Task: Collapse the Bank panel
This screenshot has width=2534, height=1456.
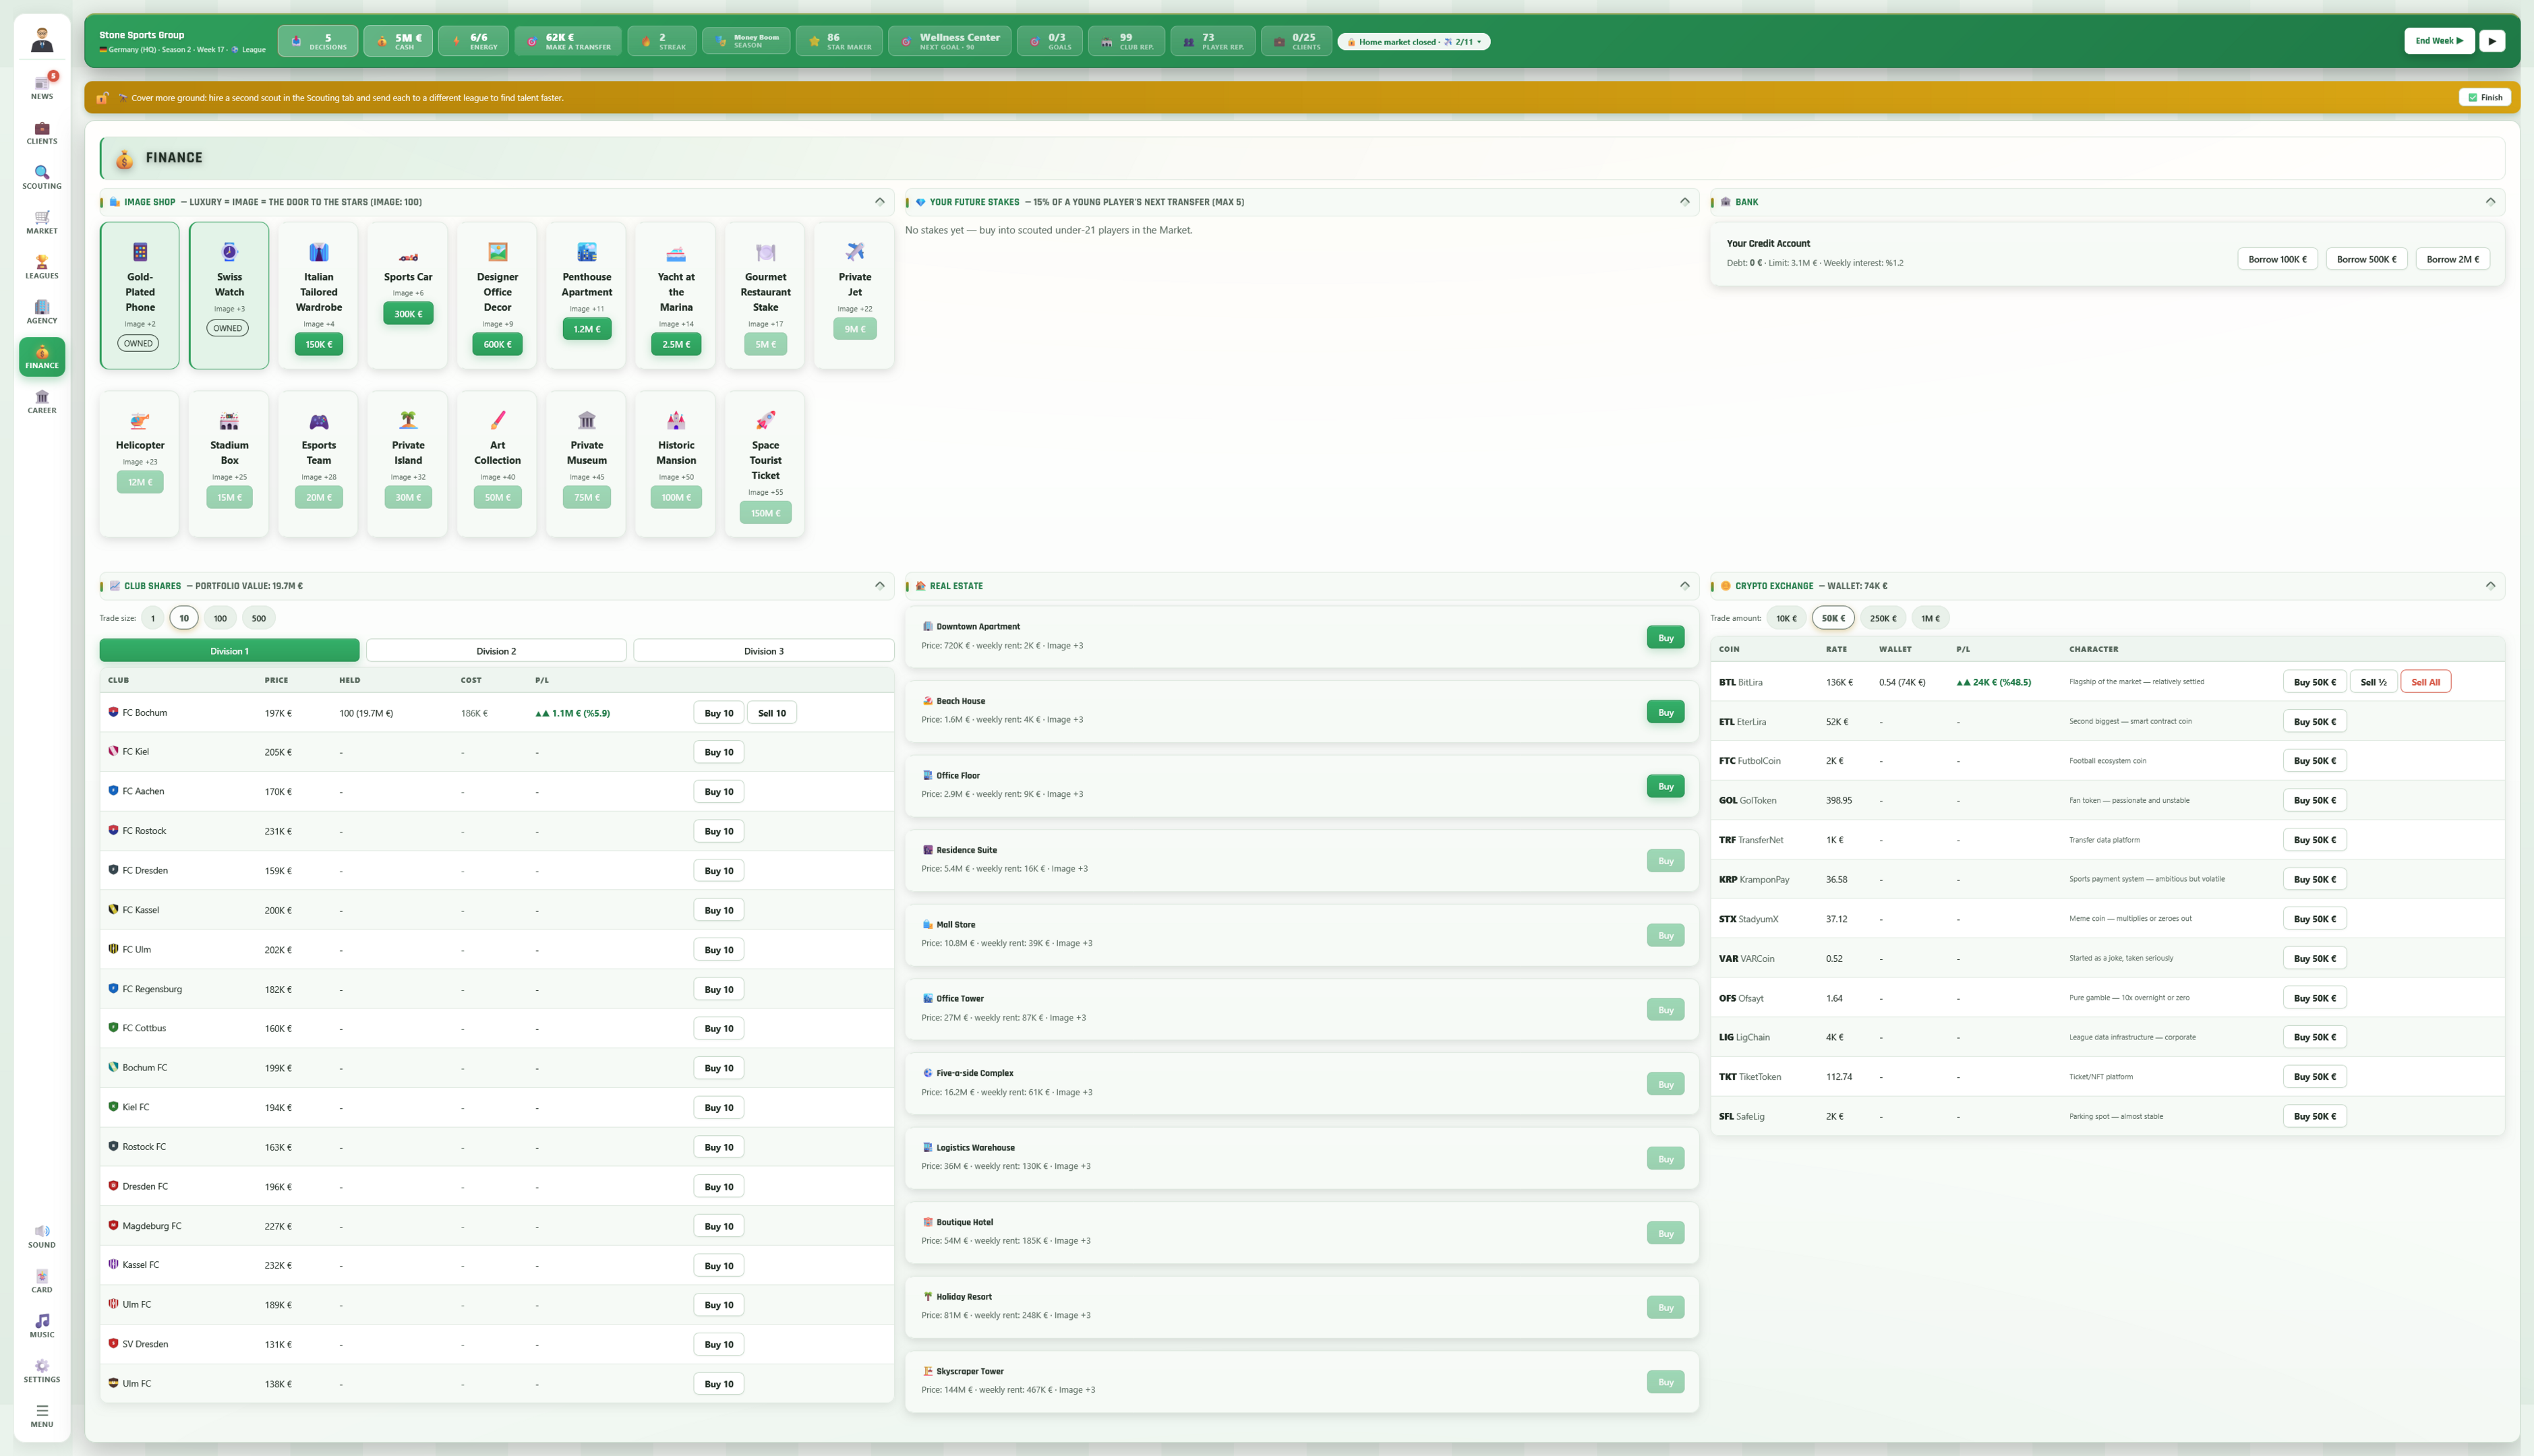Action: 2490,201
